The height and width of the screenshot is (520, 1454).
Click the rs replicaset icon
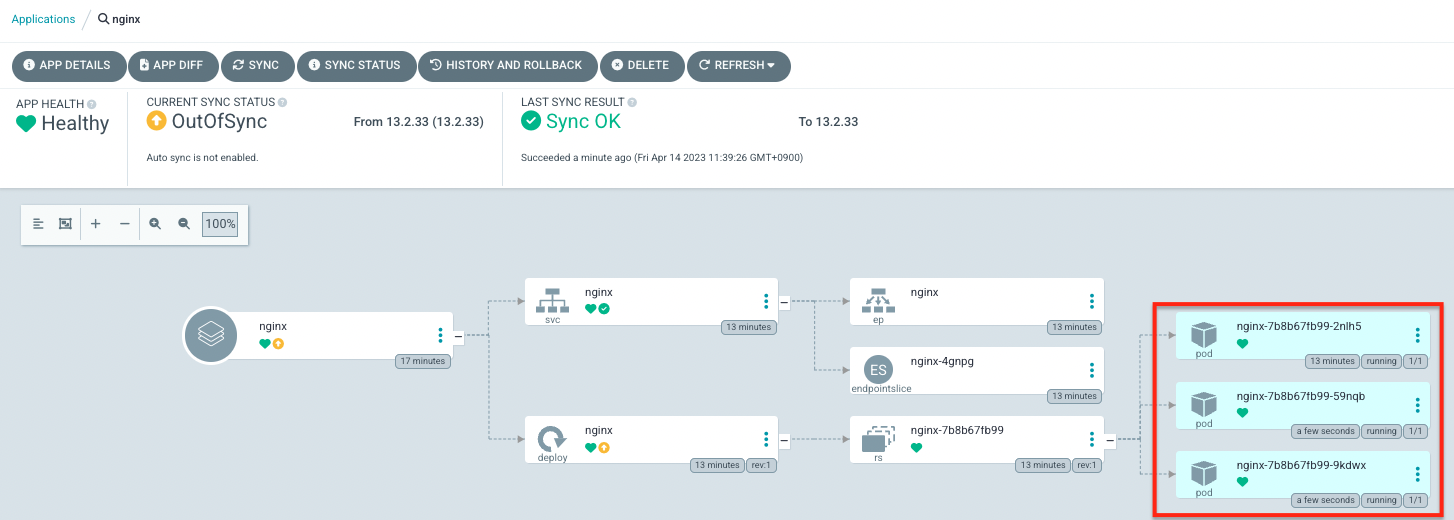(x=878, y=437)
